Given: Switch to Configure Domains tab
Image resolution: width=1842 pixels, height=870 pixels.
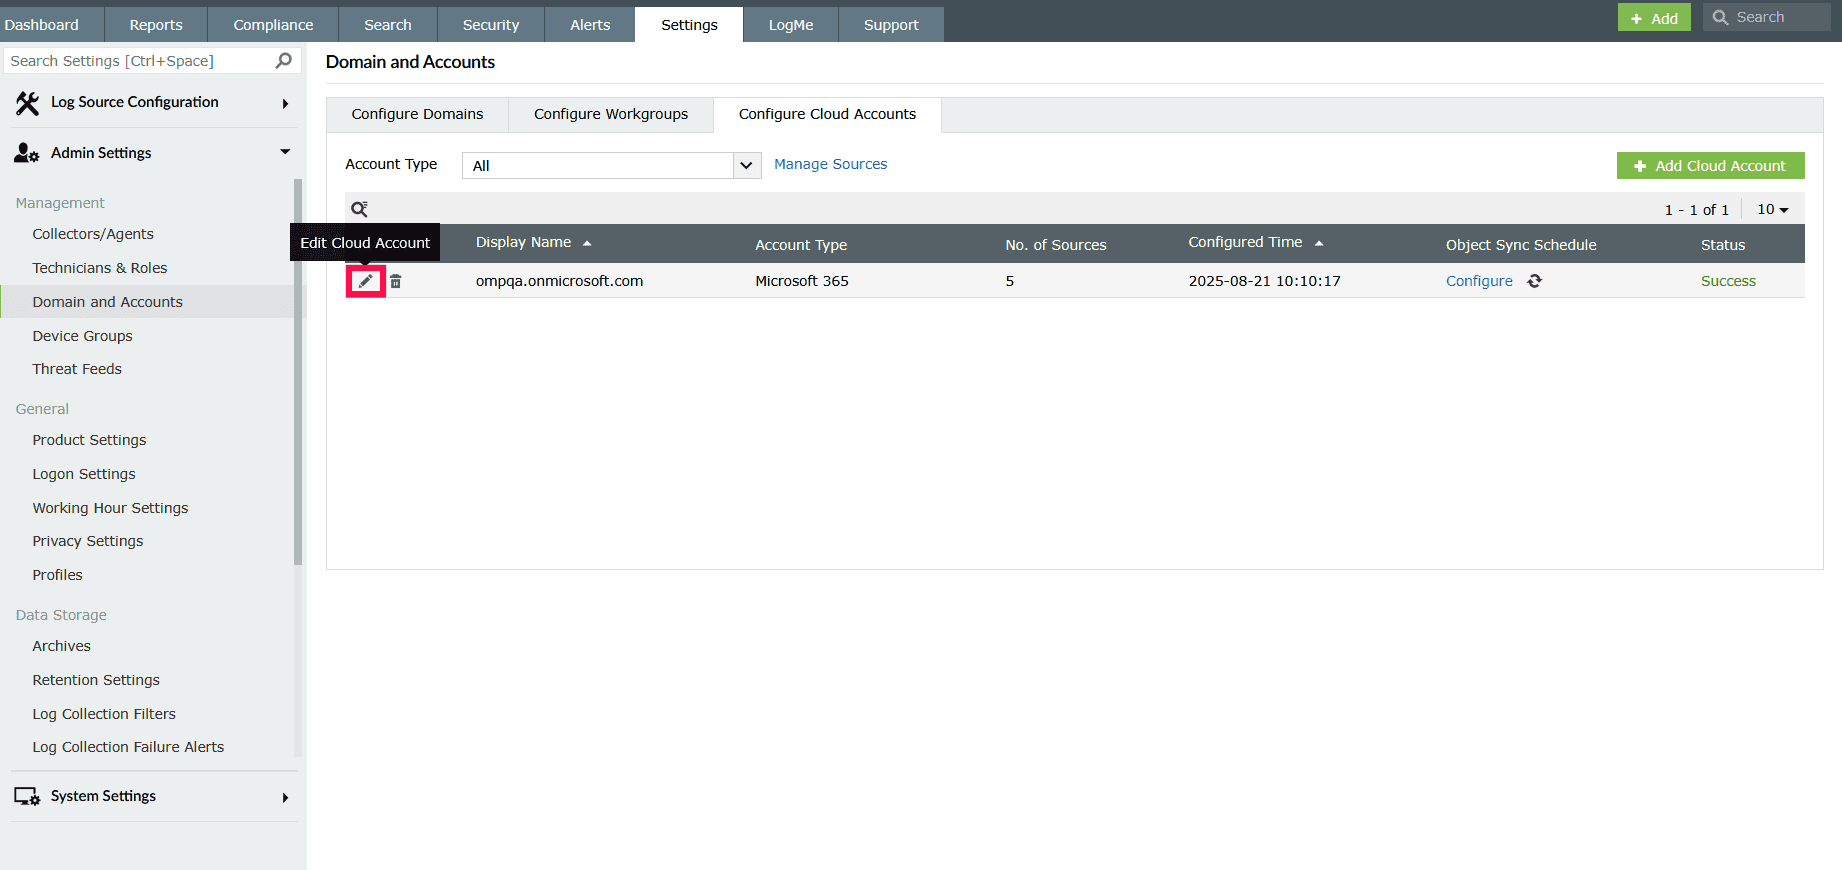Looking at the screenshot, I should (417, 114).
